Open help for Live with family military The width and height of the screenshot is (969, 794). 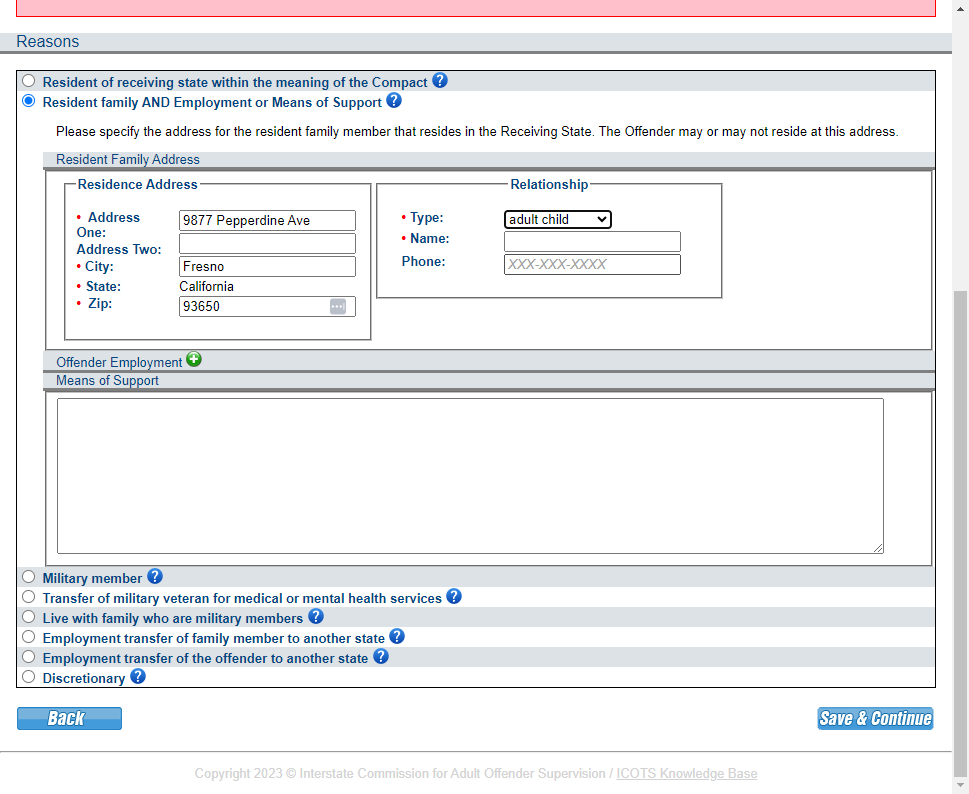coord(315,616)
